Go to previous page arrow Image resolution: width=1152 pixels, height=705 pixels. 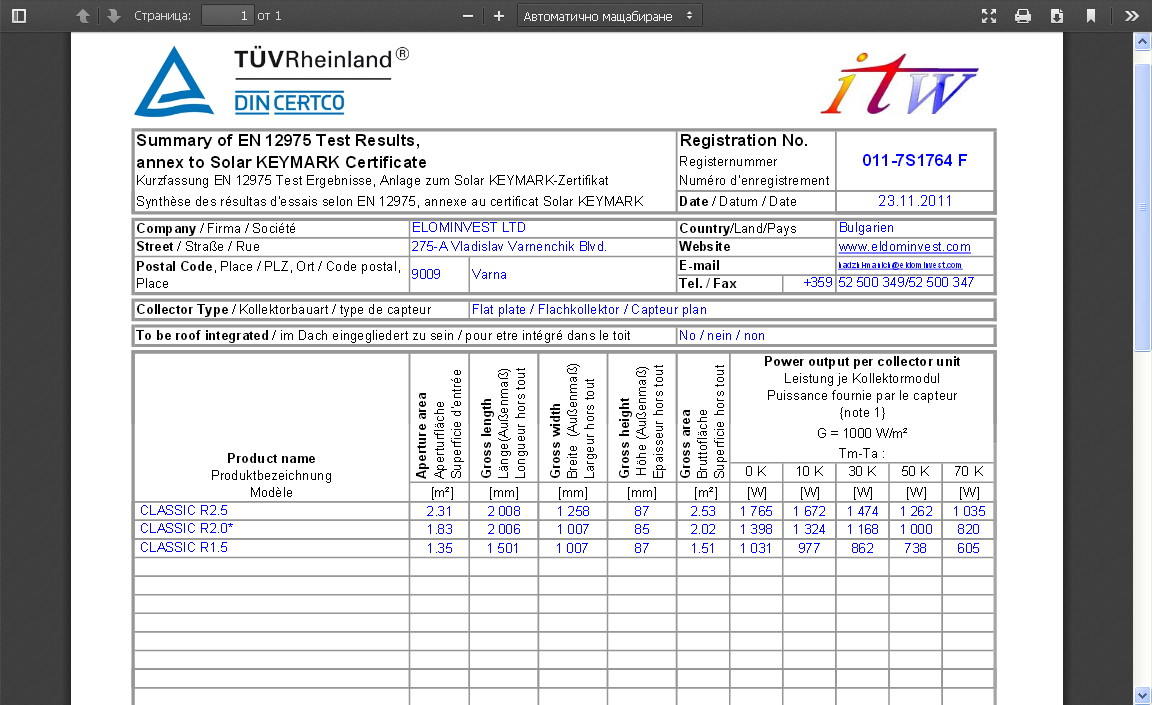[x=83, y=16]
